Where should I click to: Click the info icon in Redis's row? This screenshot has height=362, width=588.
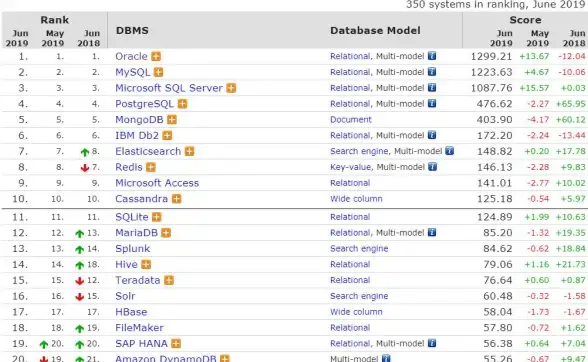[x=432, y=167]
